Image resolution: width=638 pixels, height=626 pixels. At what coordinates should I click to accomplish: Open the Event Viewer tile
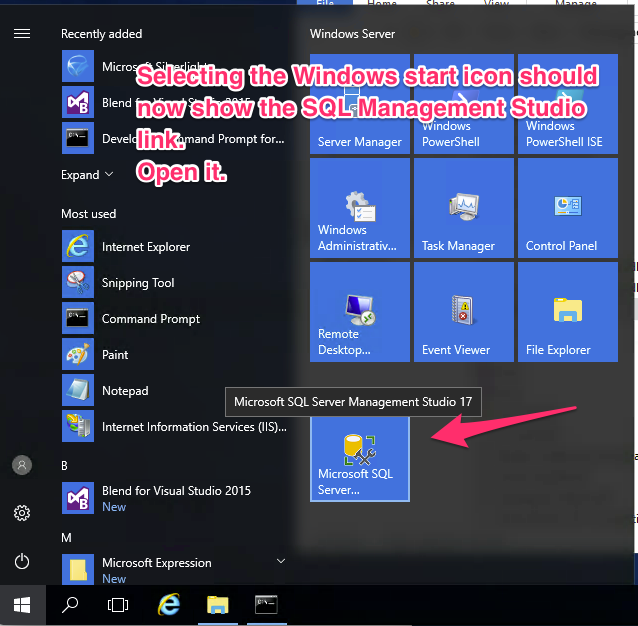(x=464, y=312)
